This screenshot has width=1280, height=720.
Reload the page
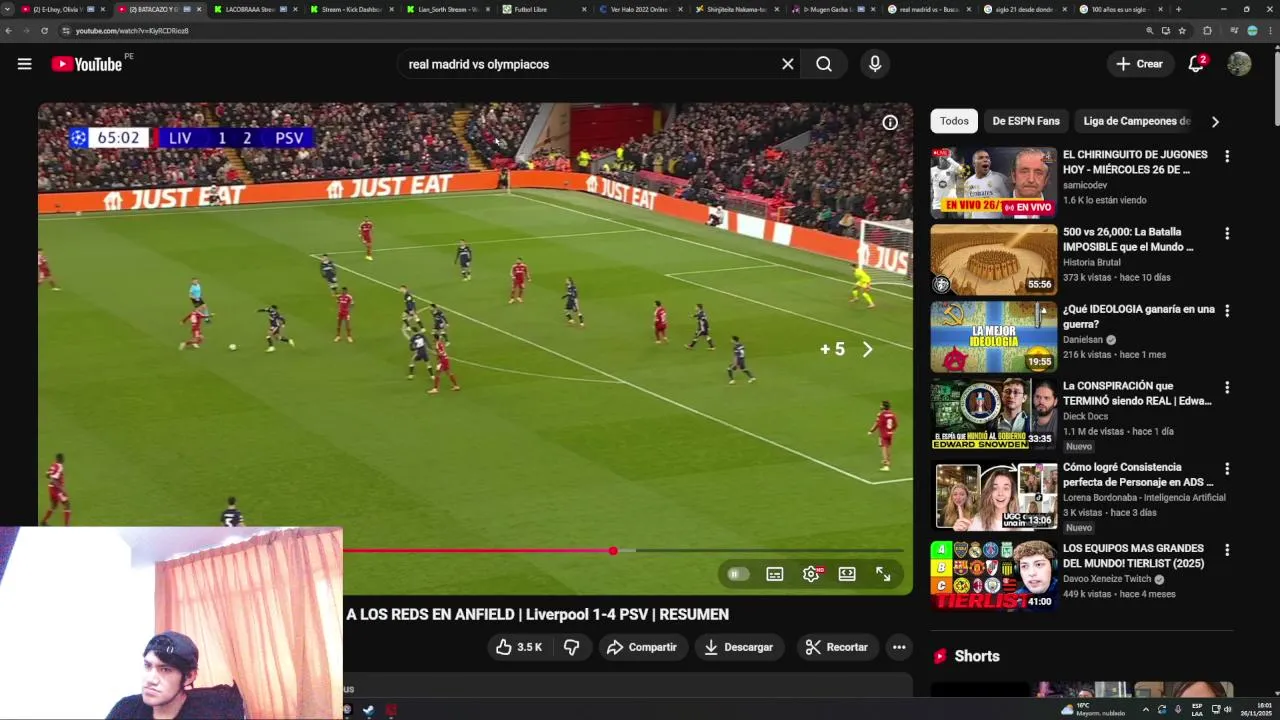point(44,31)
